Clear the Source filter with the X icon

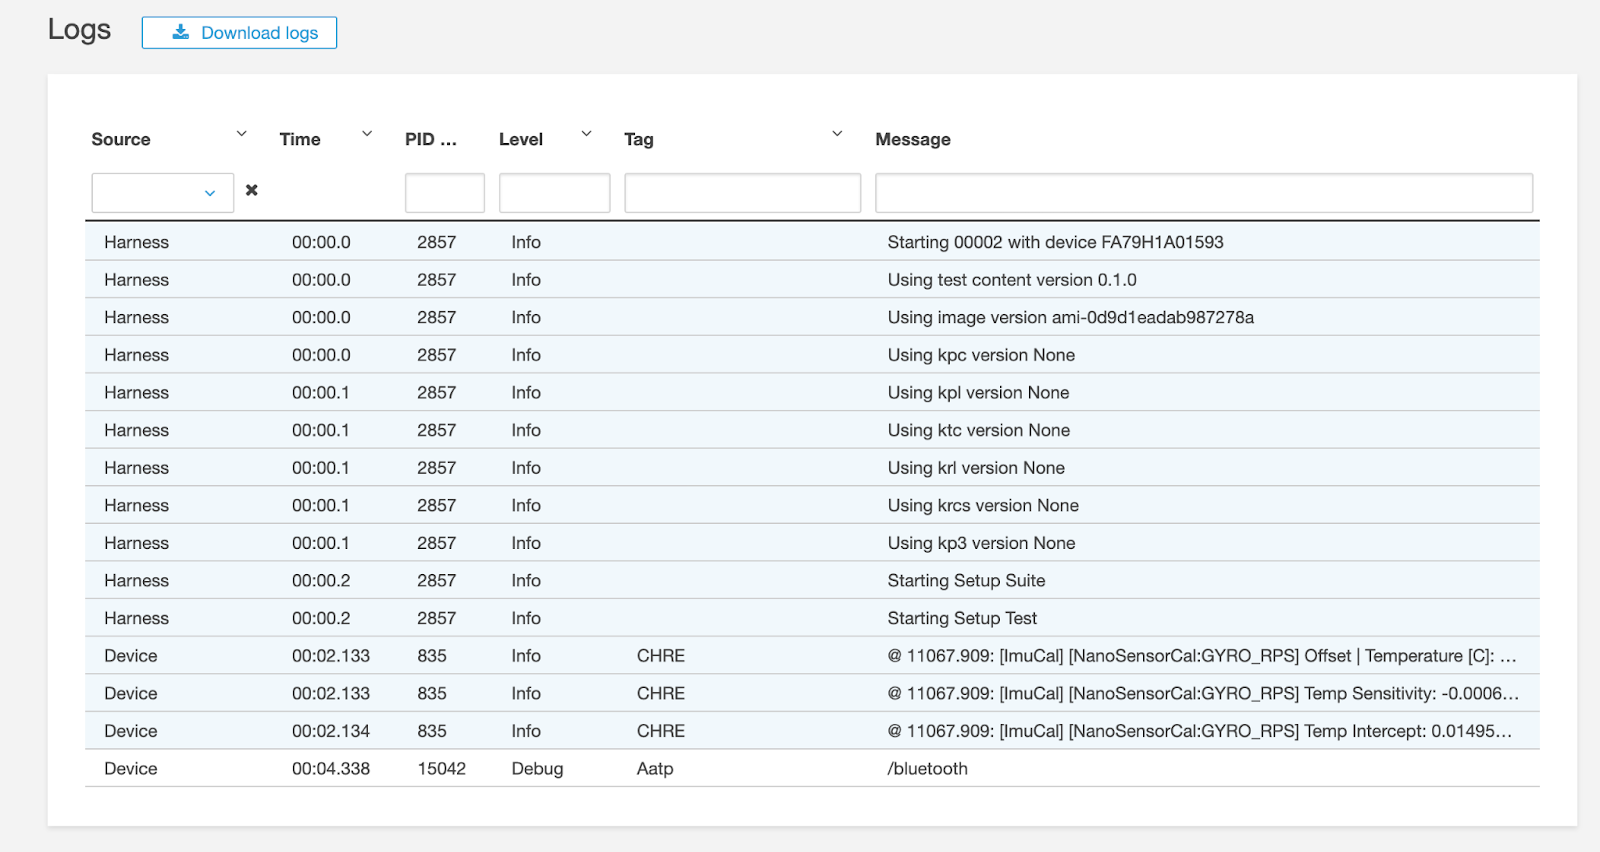(x=252, y=190)
